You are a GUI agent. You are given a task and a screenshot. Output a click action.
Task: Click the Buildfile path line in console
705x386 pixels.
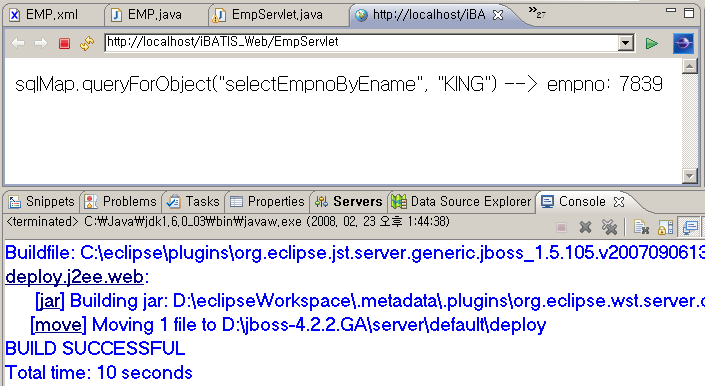(x=355, y=253)
